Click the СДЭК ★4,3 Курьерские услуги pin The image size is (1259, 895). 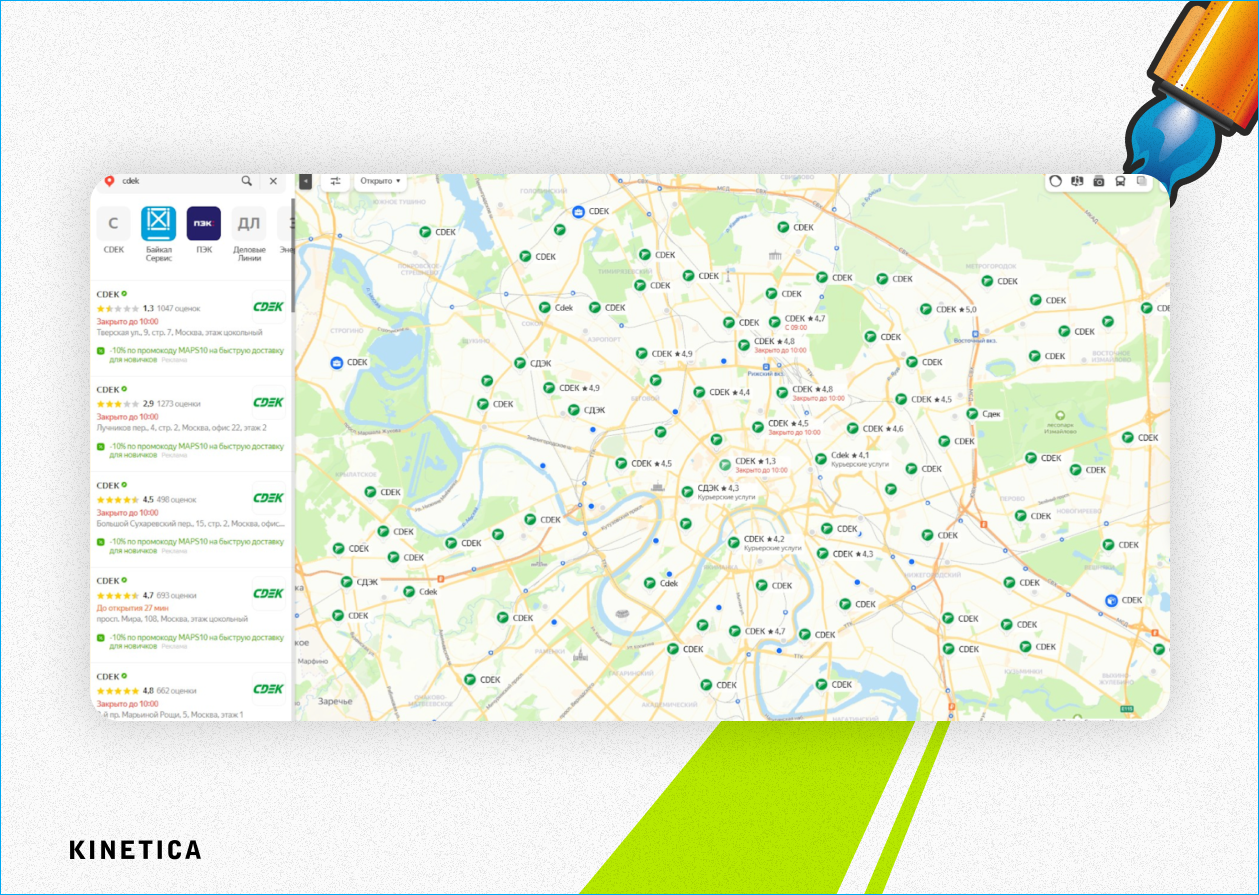(x=687, y=491)
